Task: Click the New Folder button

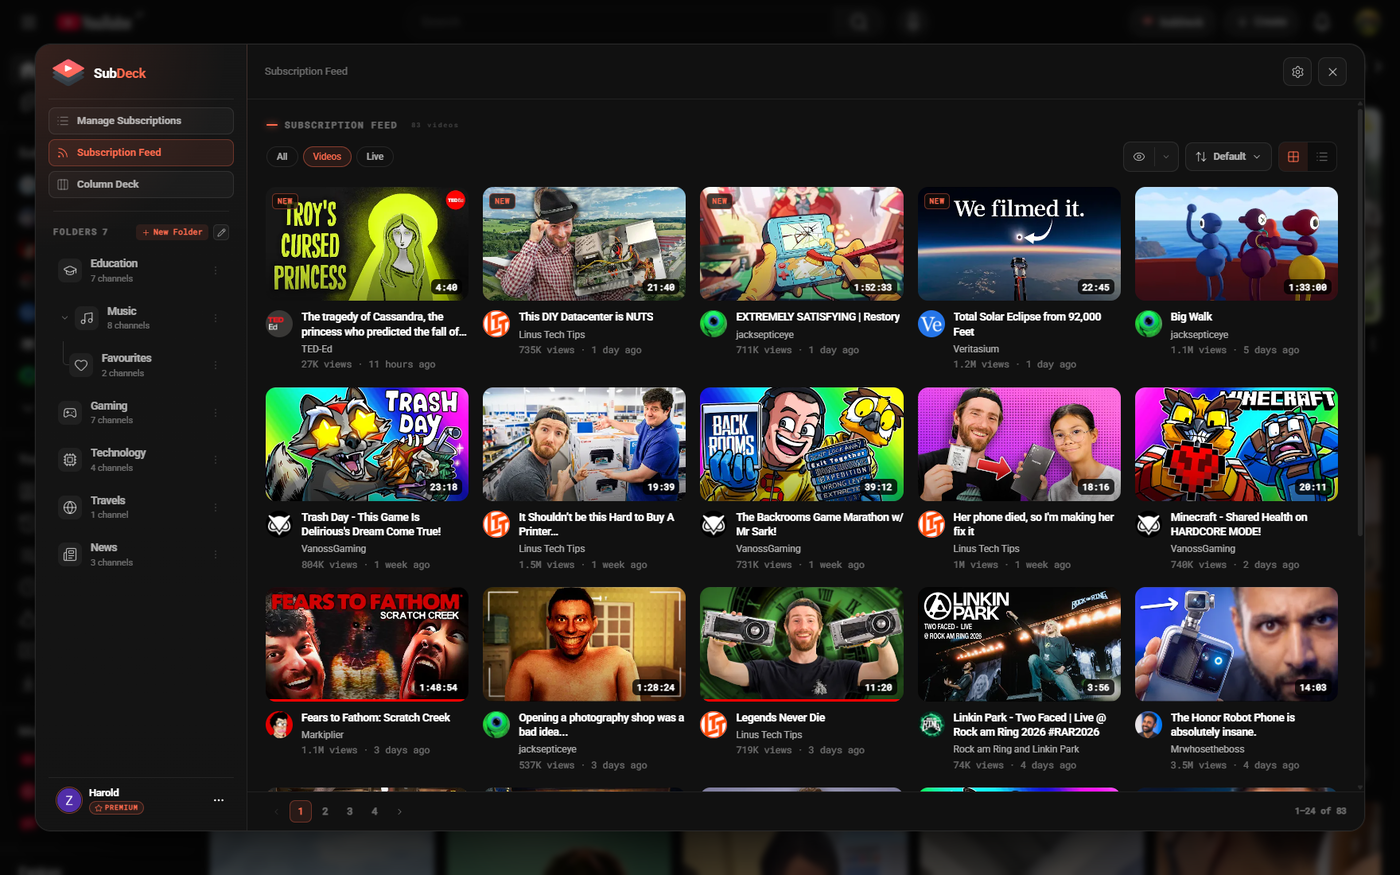Action: pos(172,232)
